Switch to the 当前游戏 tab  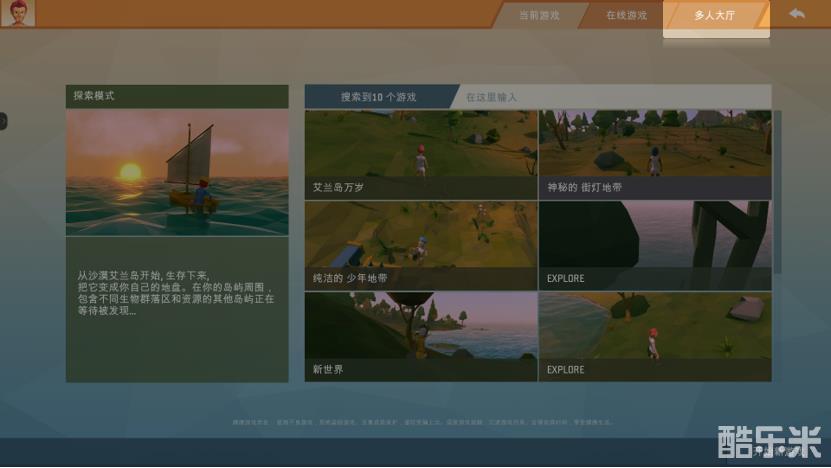[x=539, y=15]
